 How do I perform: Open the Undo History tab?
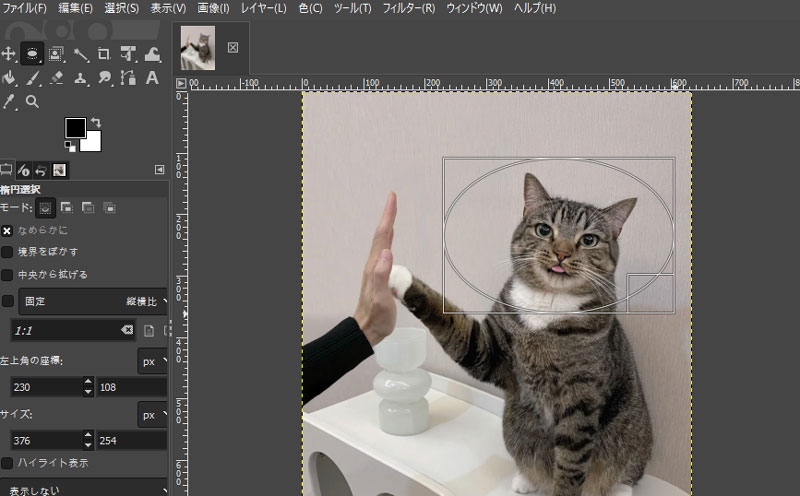click(x=41, y=169)
